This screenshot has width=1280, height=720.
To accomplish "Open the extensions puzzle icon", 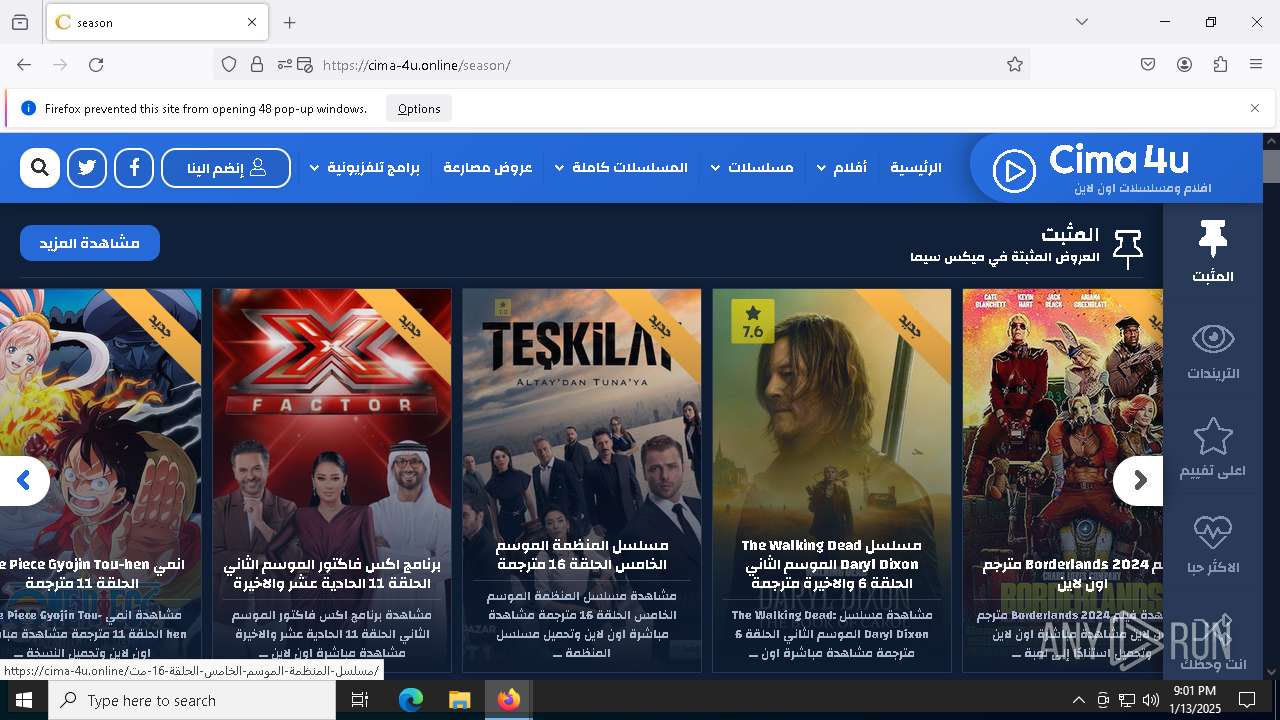I will pyautogui.click(x=1220, y=65).
